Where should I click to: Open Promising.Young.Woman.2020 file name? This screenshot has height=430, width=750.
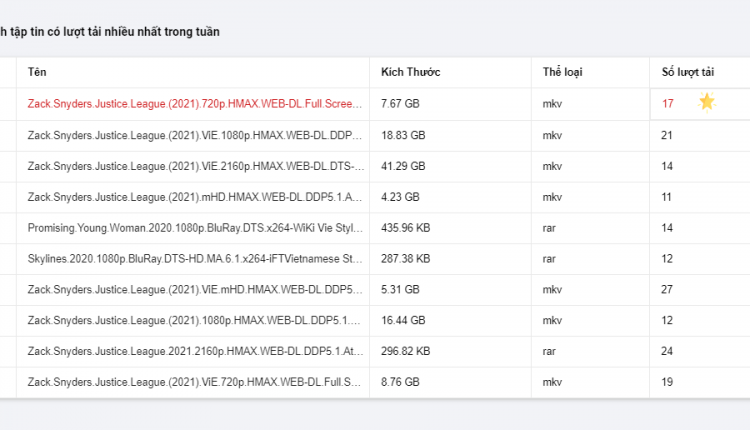pyautogui.click(x=195, y=228)
